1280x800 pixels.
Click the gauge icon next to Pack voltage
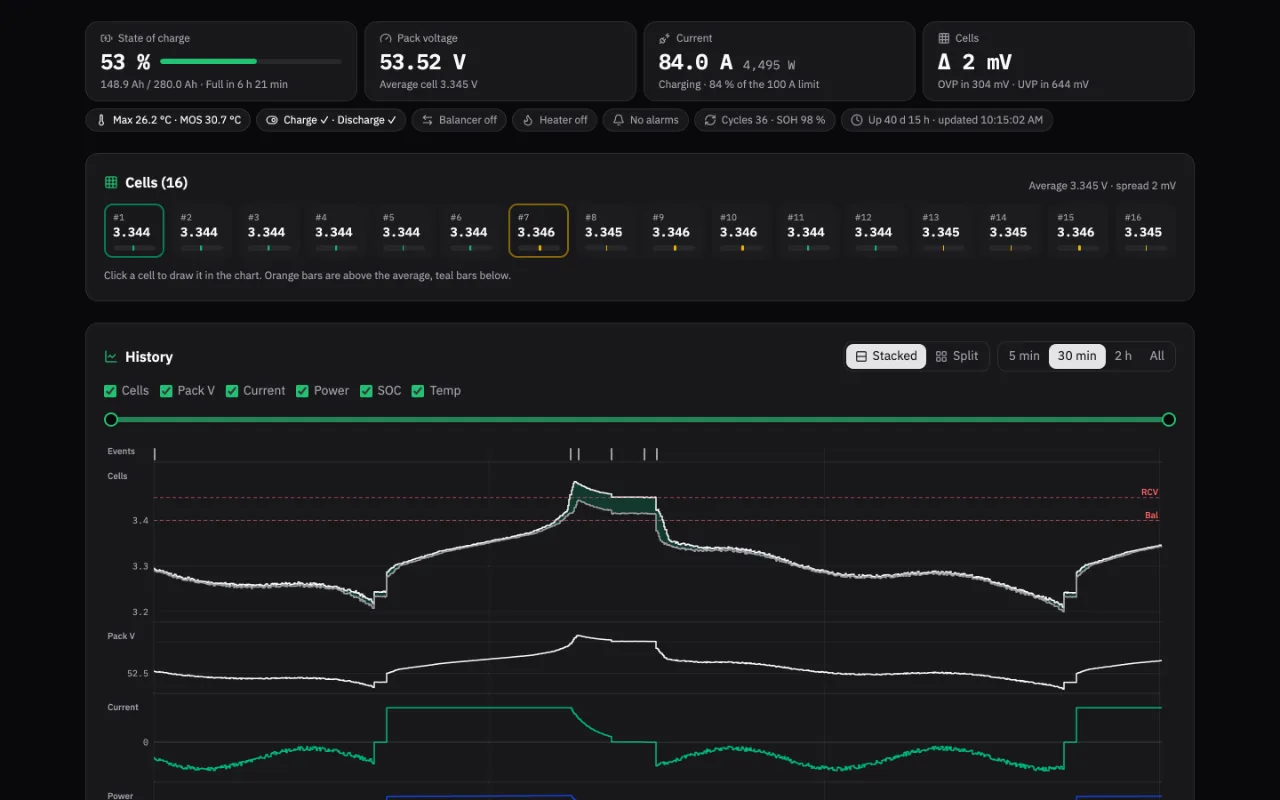click(385, 38)
